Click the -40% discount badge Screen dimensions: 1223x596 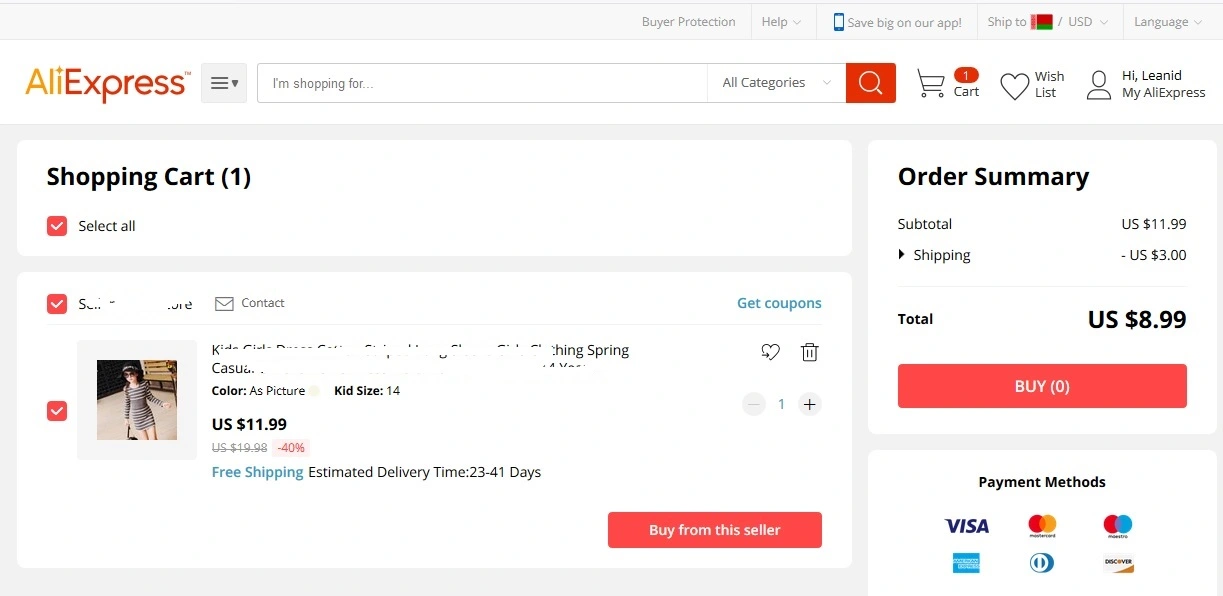[291, 447]
